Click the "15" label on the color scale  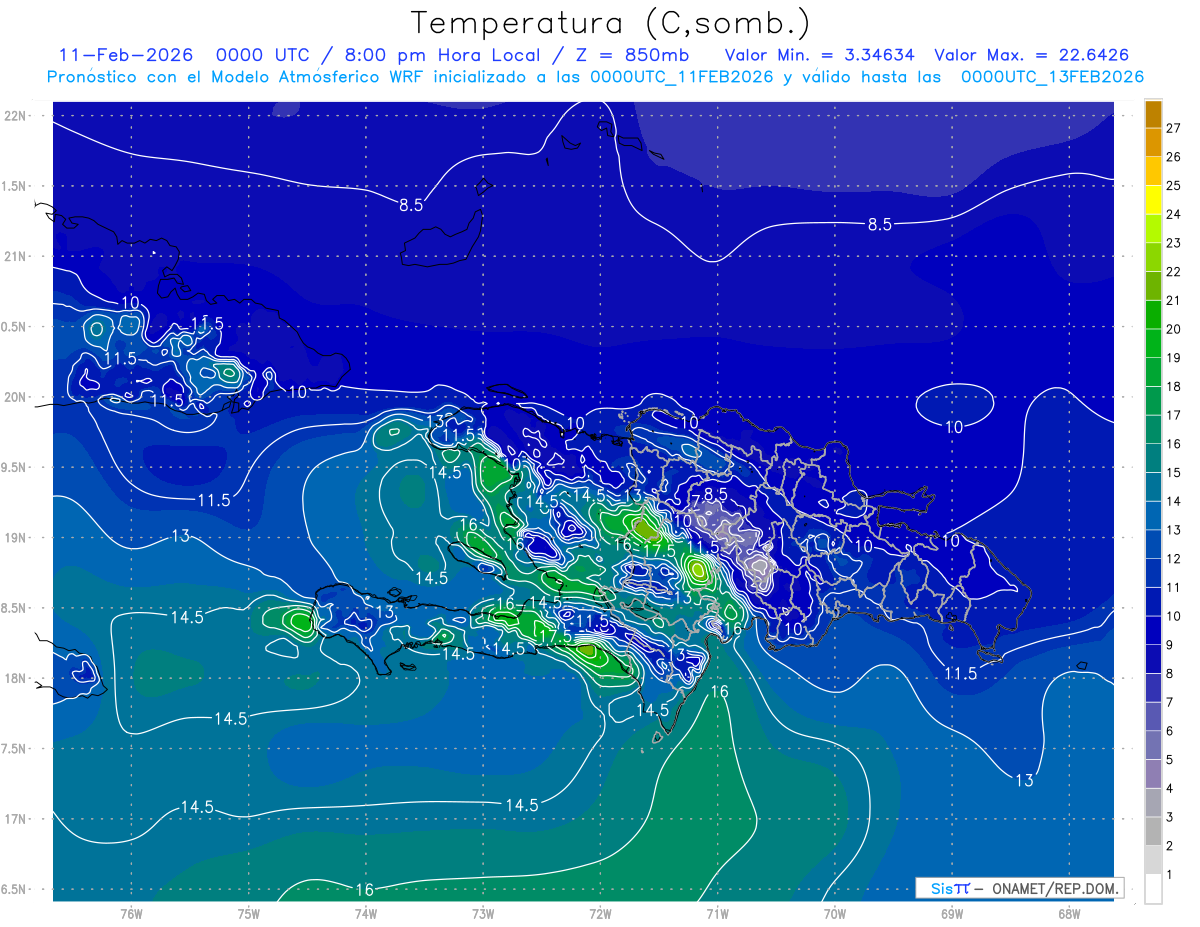point(1174,472)
